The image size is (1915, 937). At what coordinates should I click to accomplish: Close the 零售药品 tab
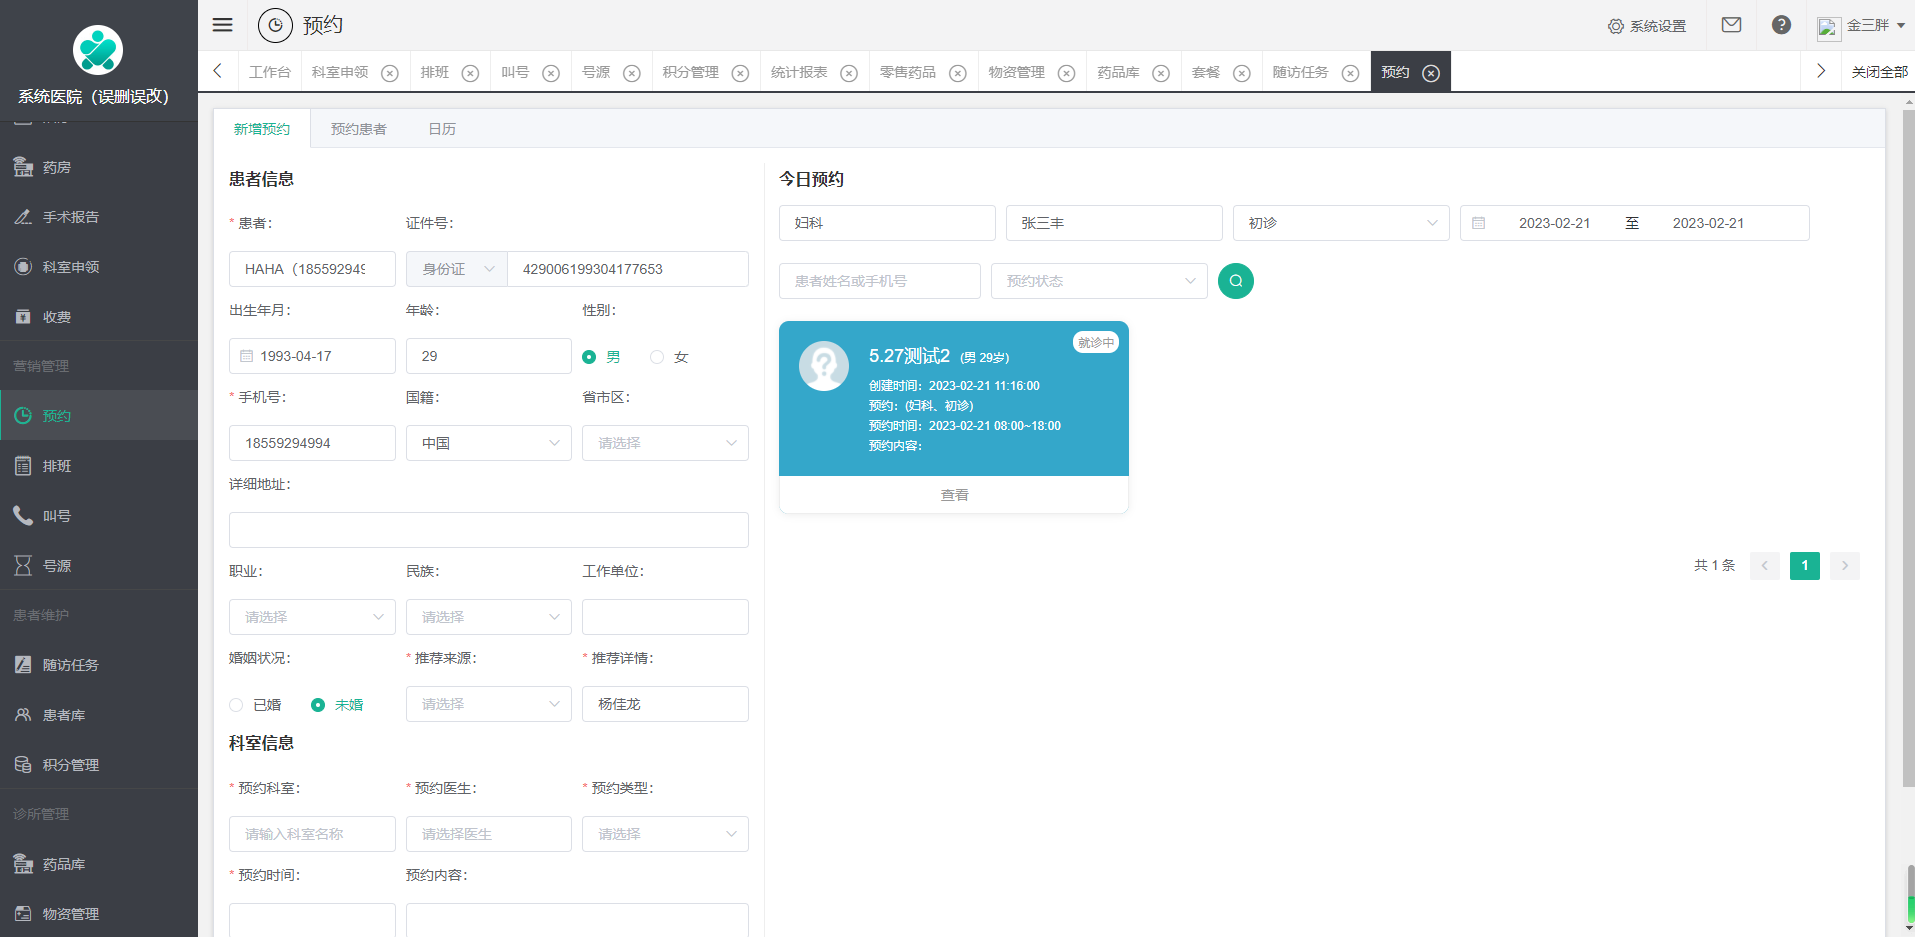pyautogui.click(x=958, y=73)
